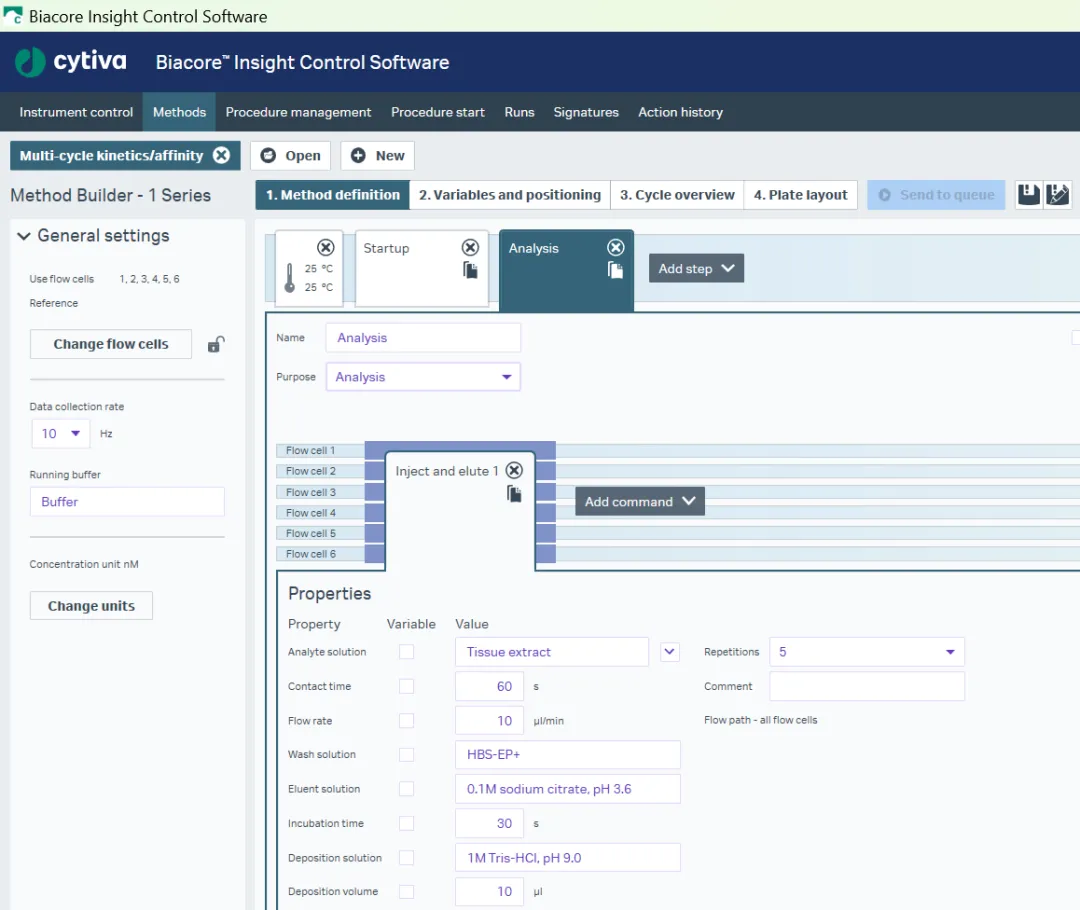Click the padlock icon beside Change flow cells
This screenshot has height=910, width=1080.
point(215,345)
